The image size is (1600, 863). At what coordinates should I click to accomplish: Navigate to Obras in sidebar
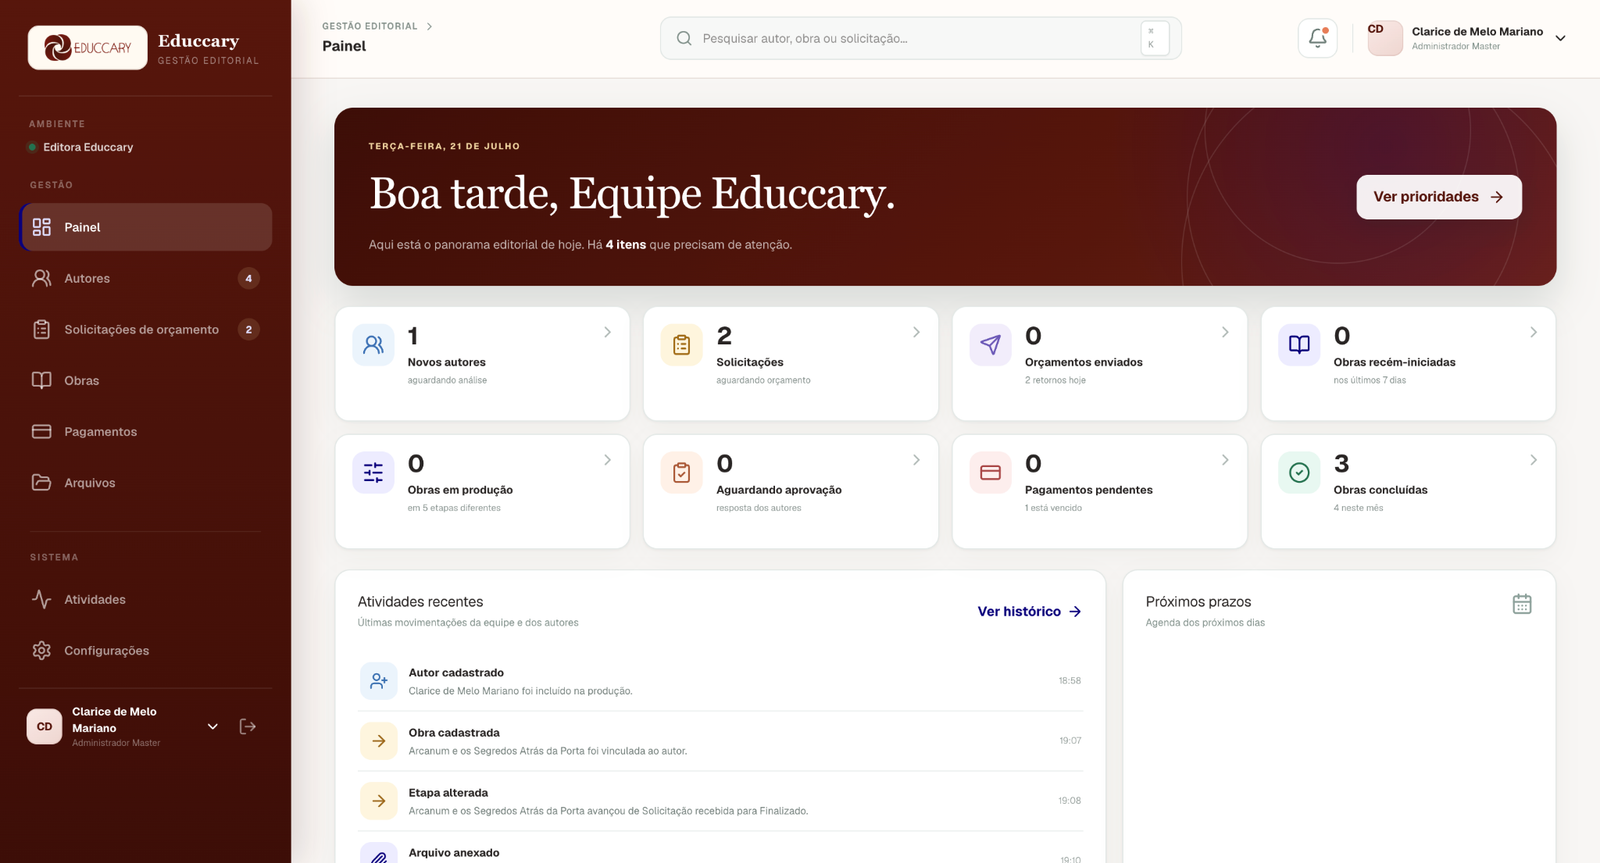point(146,380)
